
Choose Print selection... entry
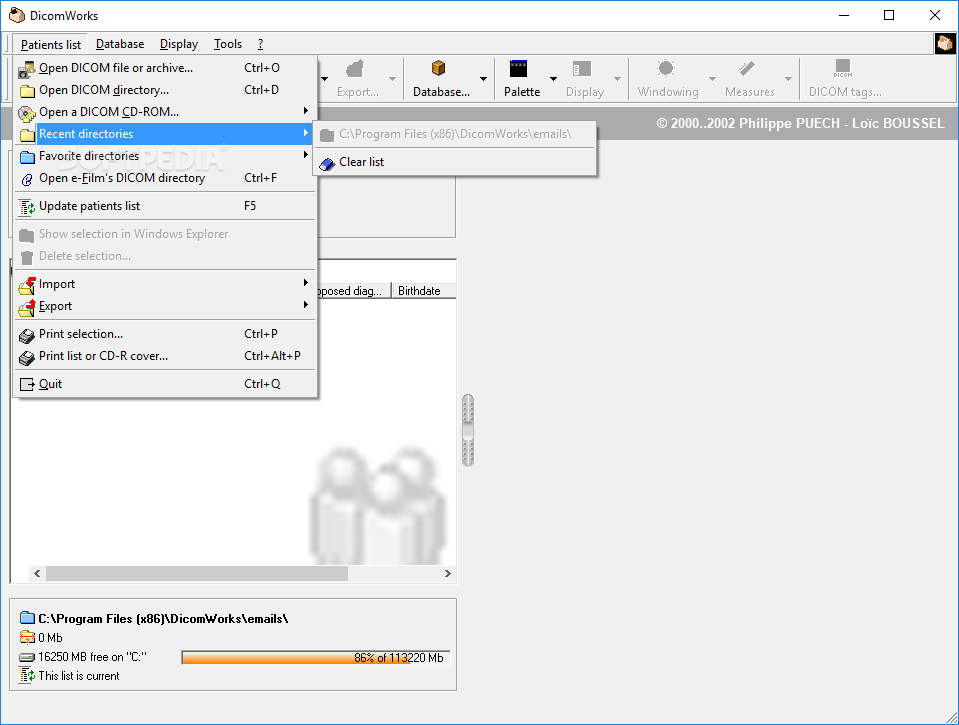165,334
